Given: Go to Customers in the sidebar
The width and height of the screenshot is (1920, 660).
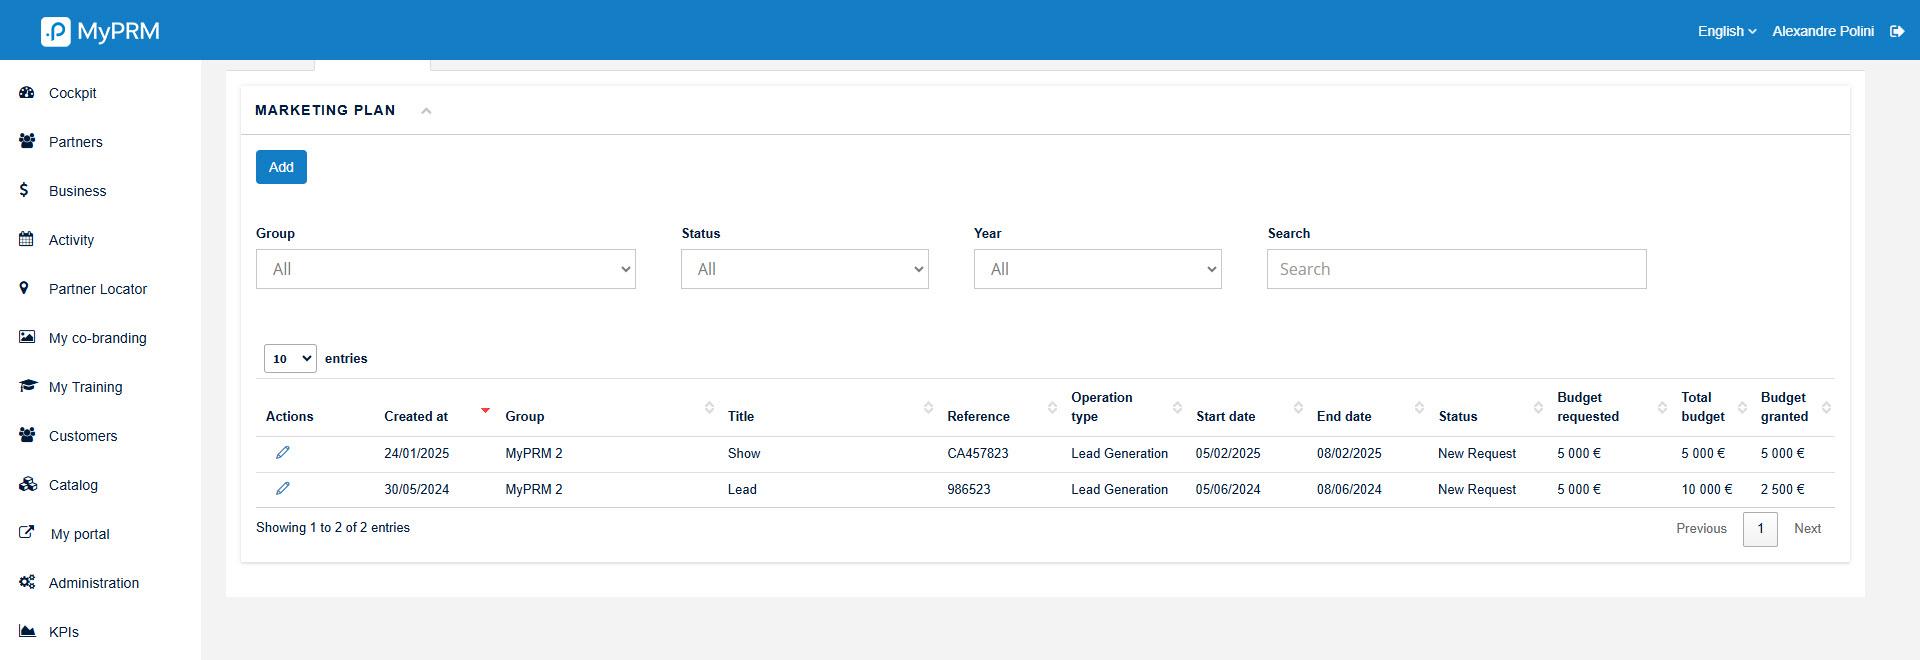Looking at the screenshot, I should [x=83, y=436].
